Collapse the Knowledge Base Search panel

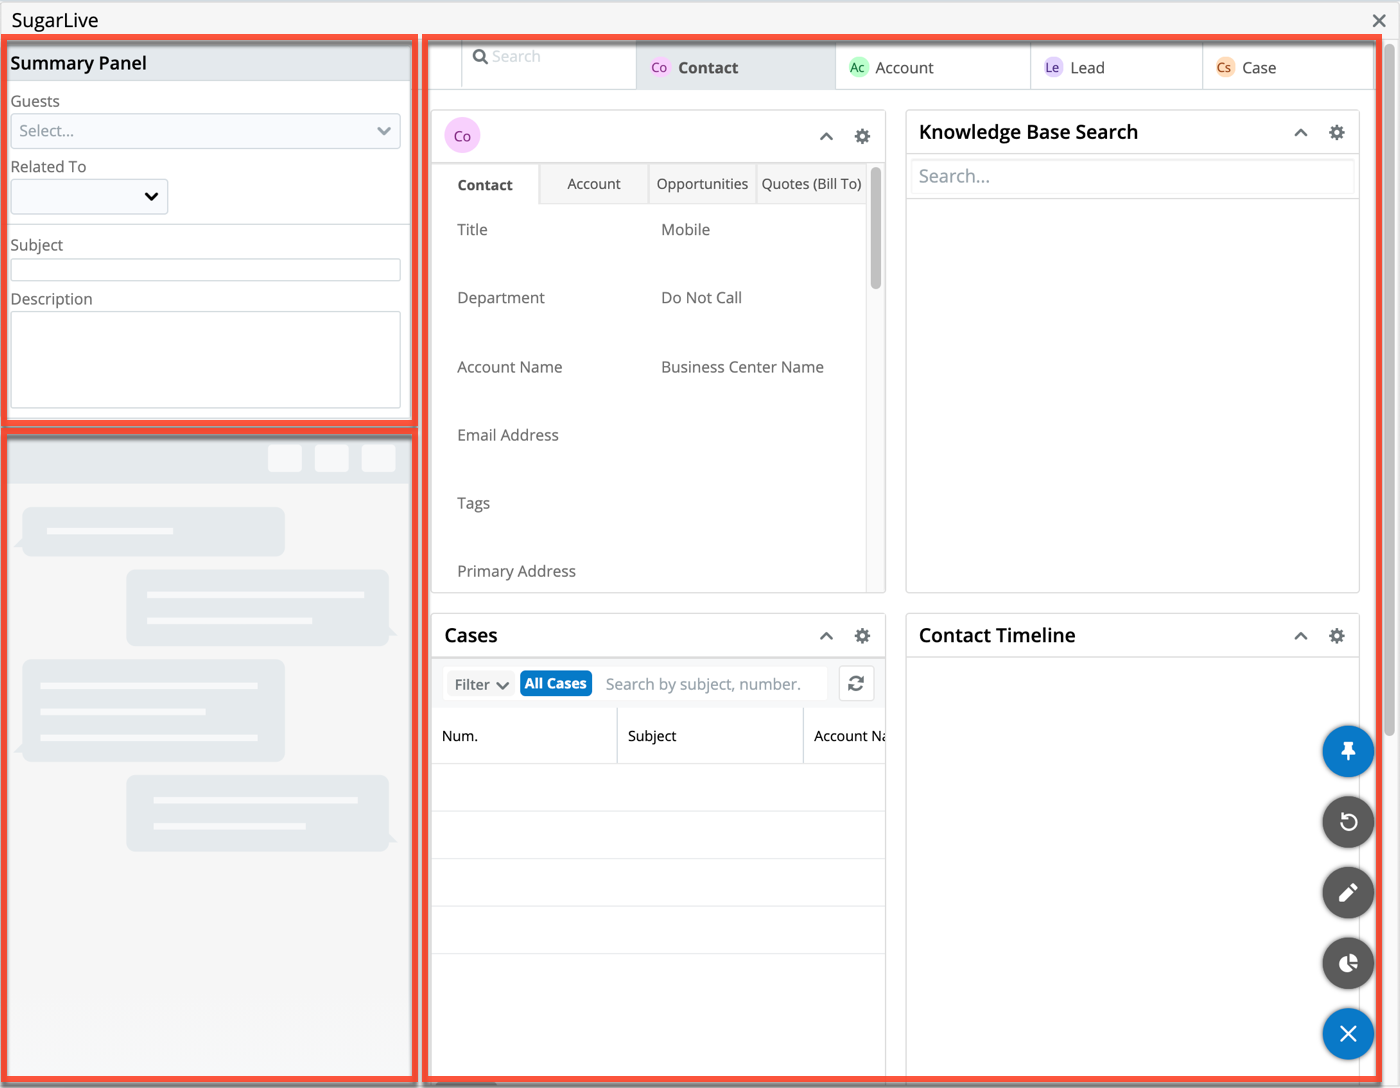pyautogui.click(x=1300, y=131)
